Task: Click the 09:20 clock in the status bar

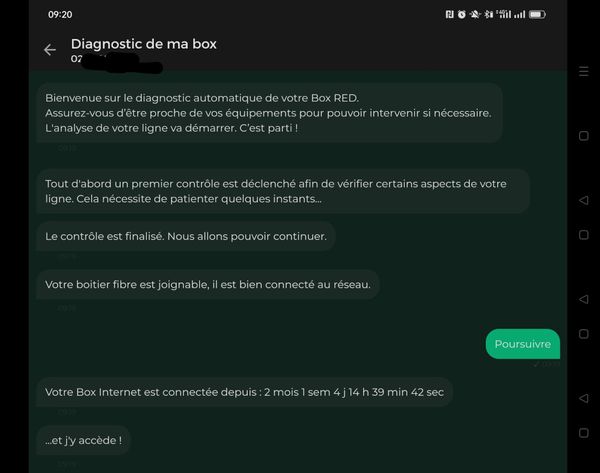Action: 60,15
